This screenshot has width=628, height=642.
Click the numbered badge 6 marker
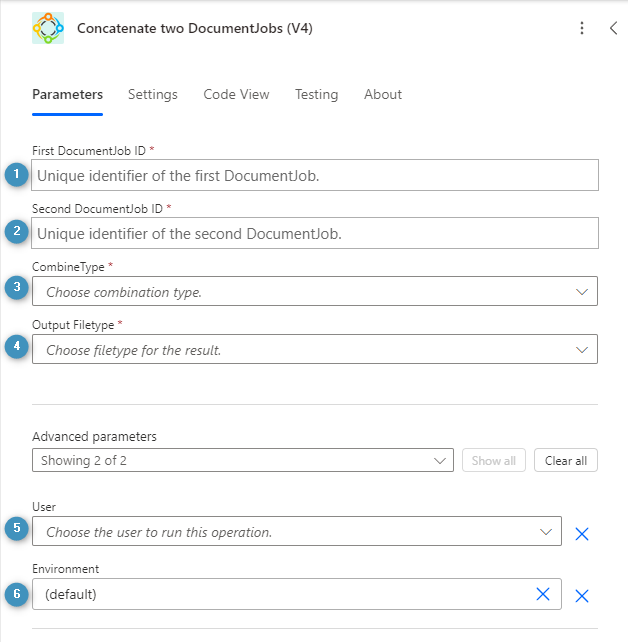16,593
